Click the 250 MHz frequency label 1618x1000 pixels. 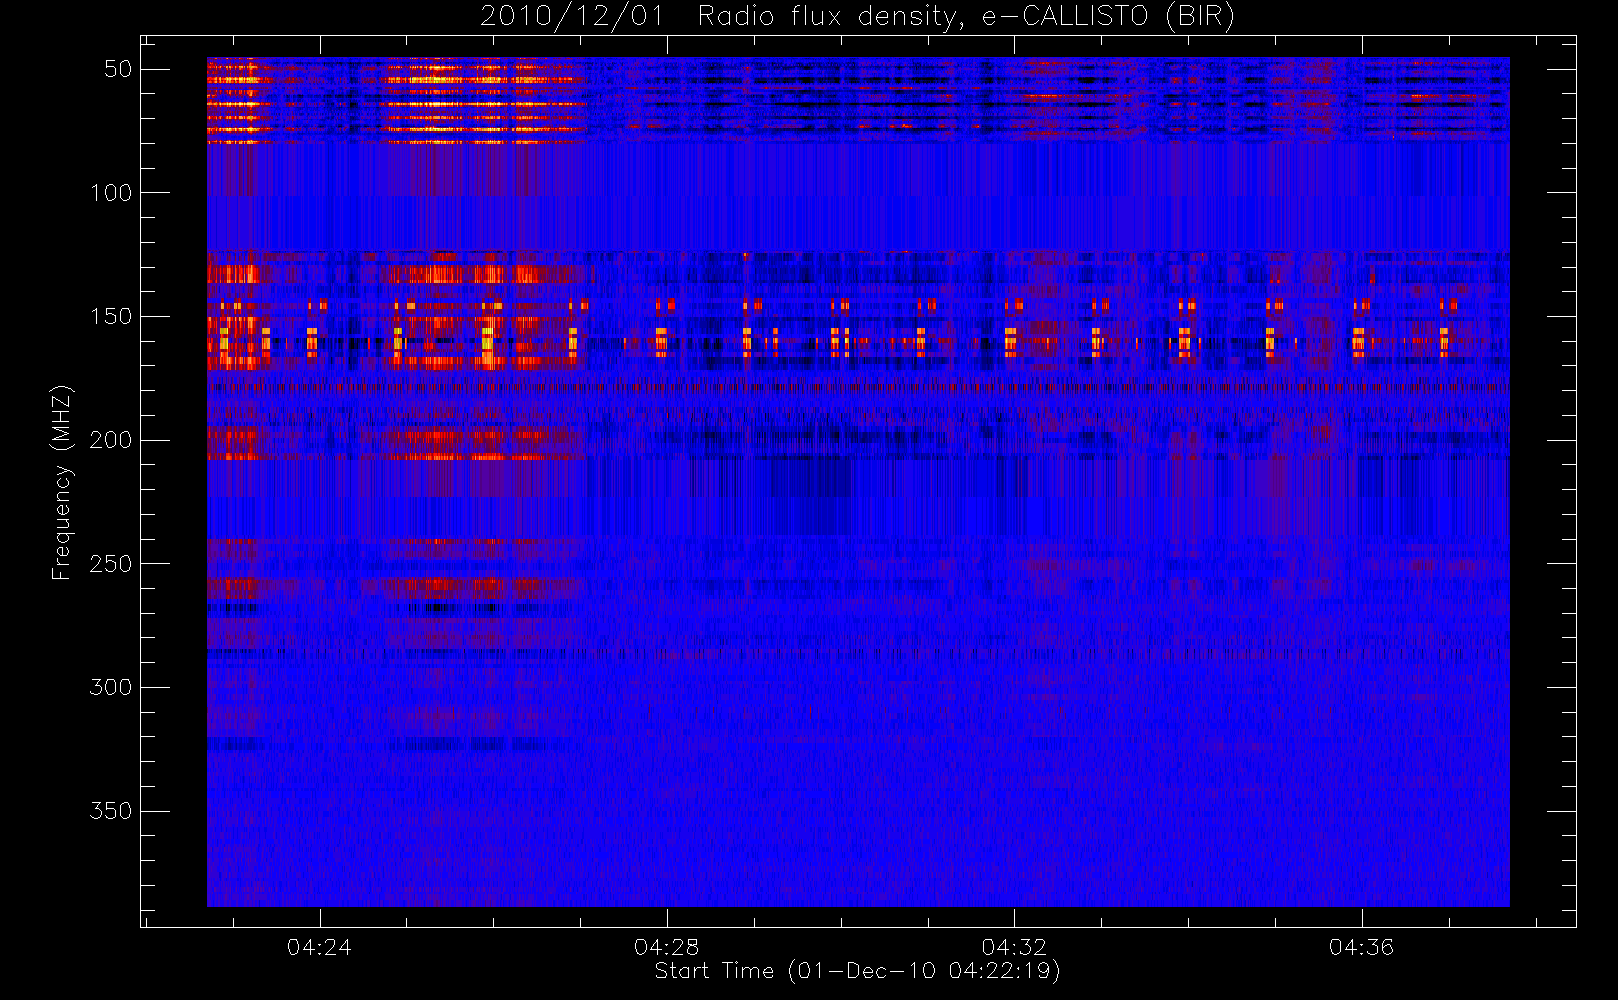[111, 564]
